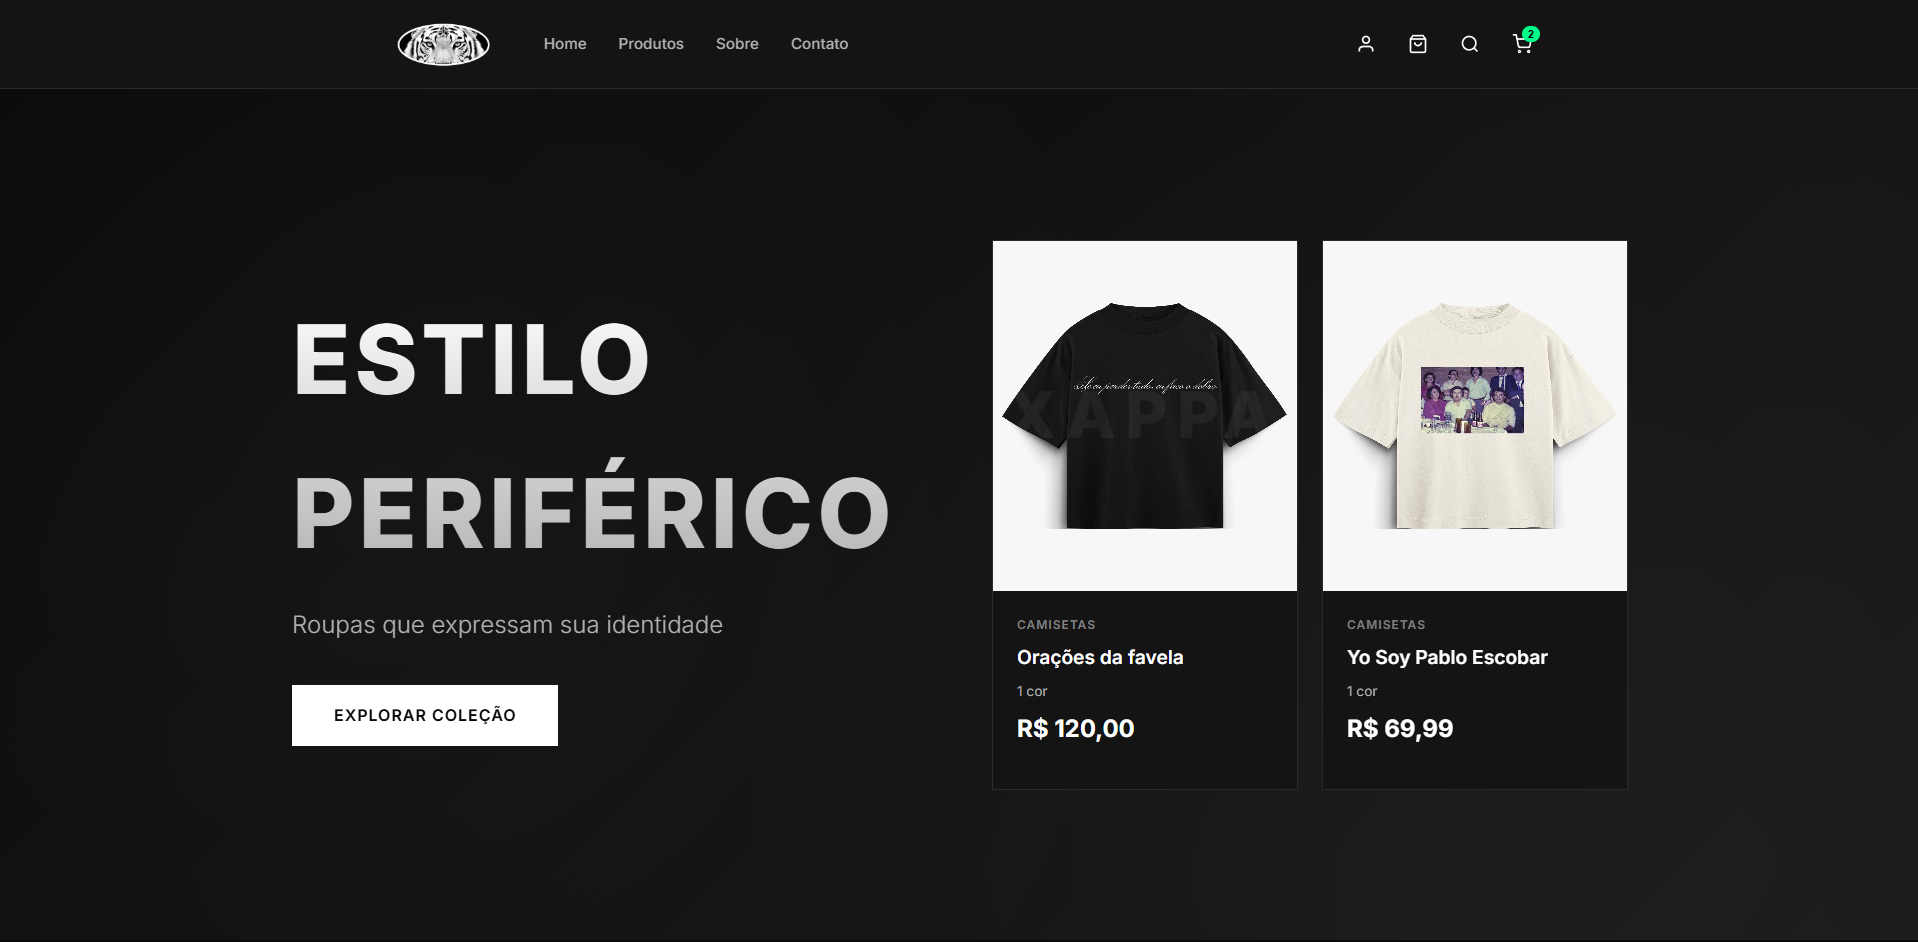Open the cart icon with badge
Image resolution: width=1918 pixels, height=942 pixels.
tap(1522, 44)
